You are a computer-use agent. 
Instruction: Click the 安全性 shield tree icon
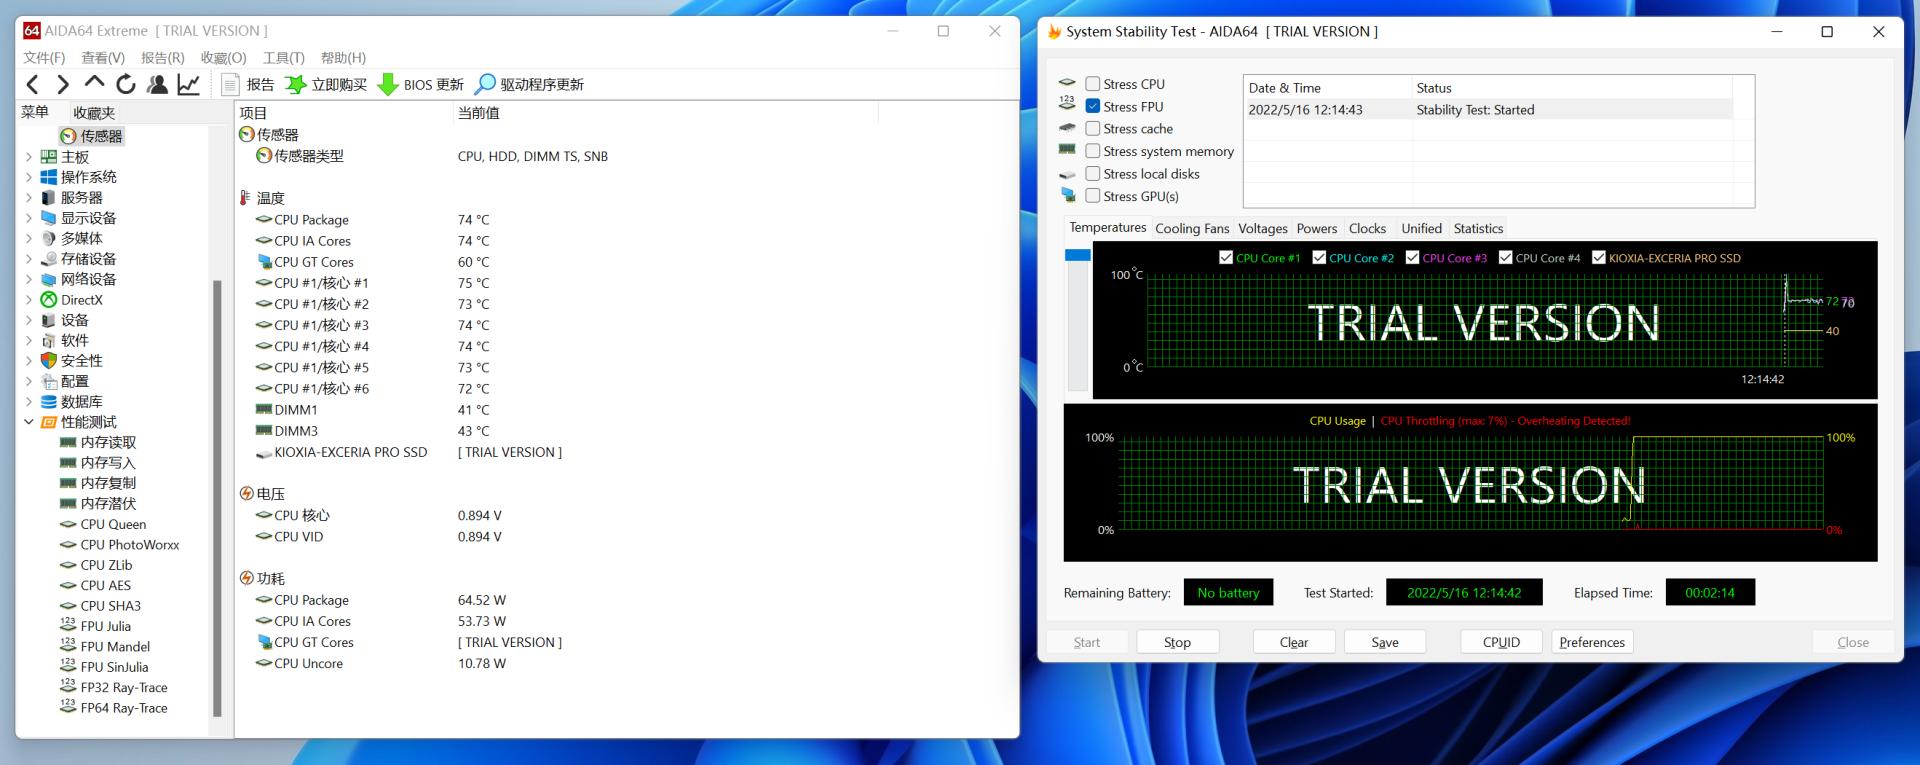click(x=48, y=361)
